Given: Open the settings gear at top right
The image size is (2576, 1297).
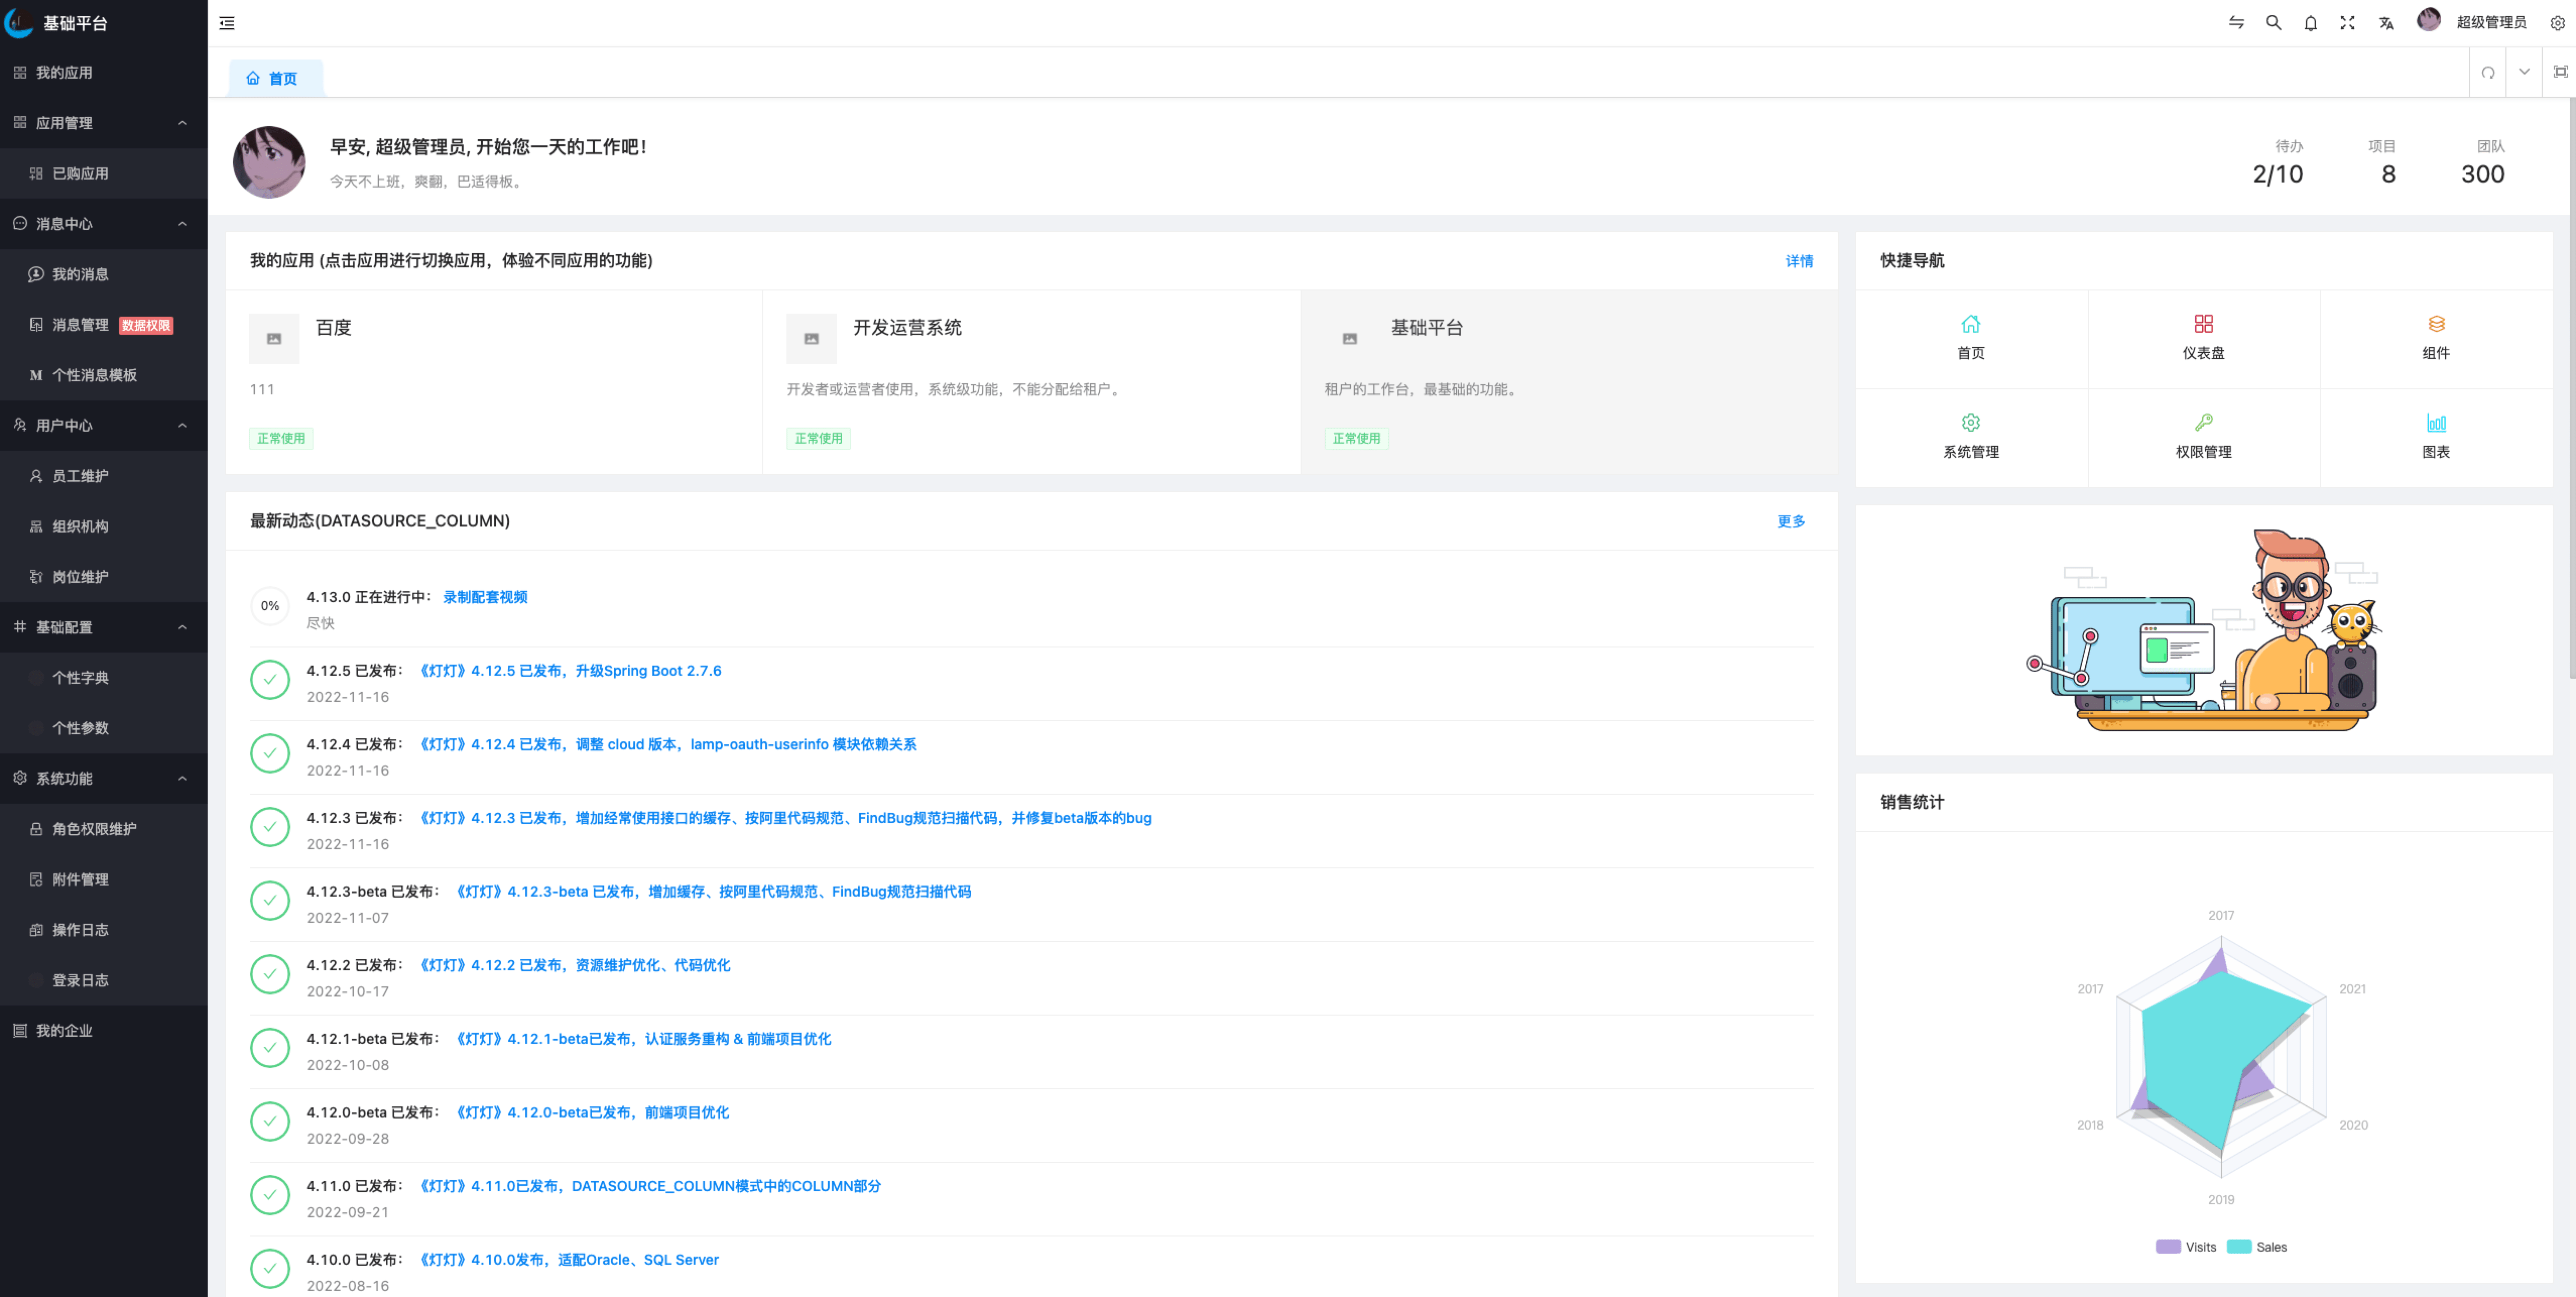Looking at the screenshot, I should tap(2557, 23).
